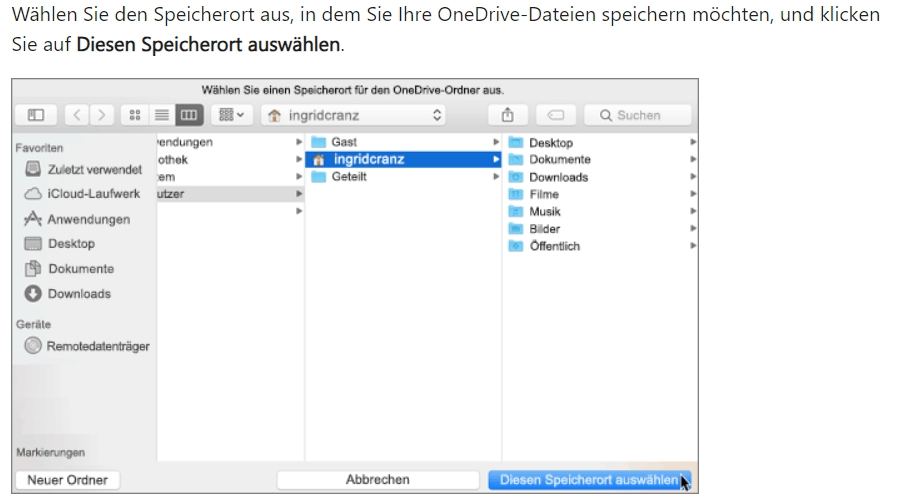Click the home icon in path popup
Image resolution: width=907 pixels, height=499 pixels.
click(x=275, y=116)
